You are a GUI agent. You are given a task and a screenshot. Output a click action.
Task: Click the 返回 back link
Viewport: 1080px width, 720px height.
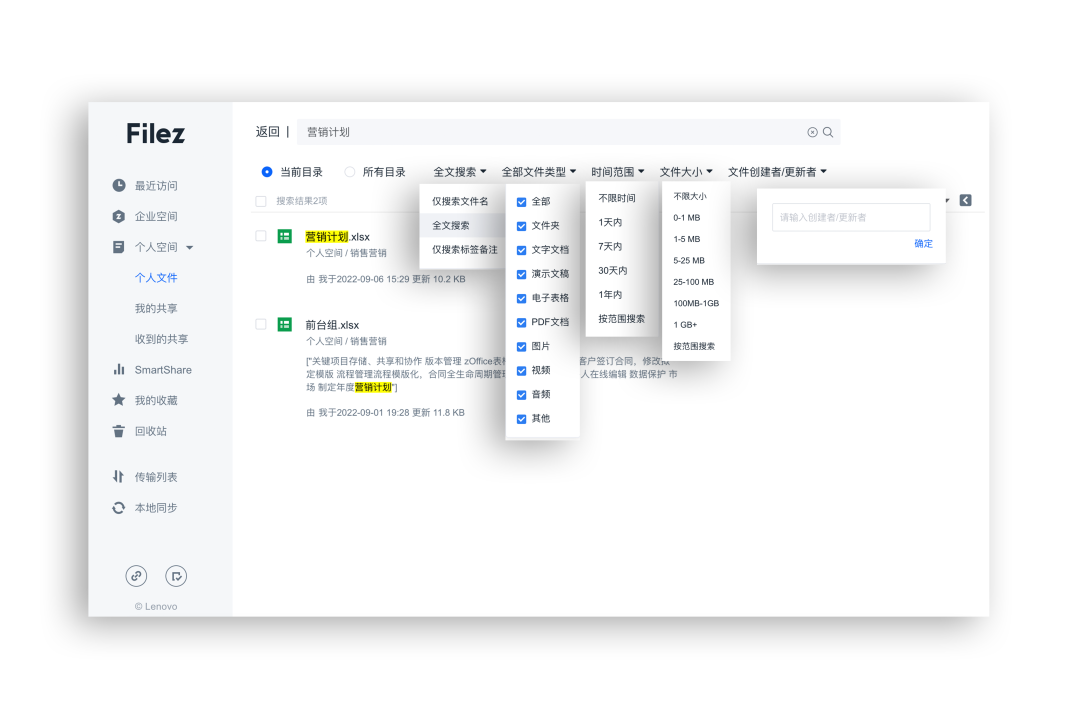coord(267,132)
